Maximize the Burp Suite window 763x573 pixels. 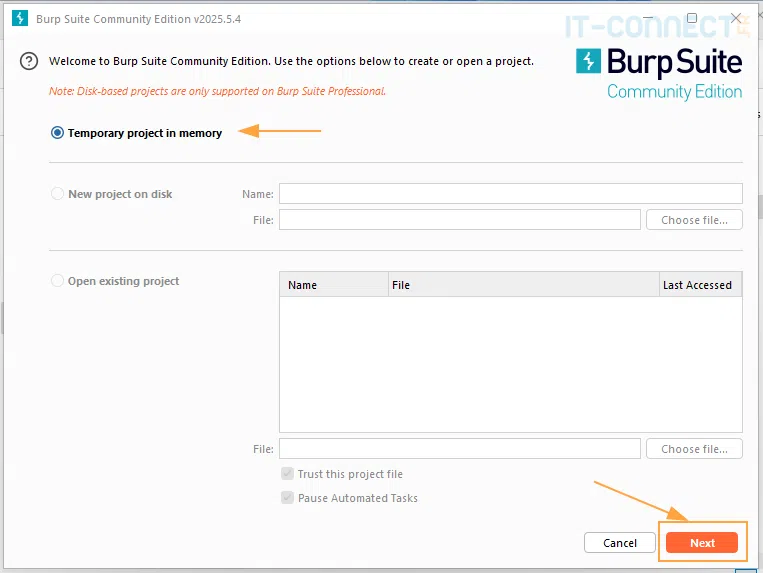point(691,18)
